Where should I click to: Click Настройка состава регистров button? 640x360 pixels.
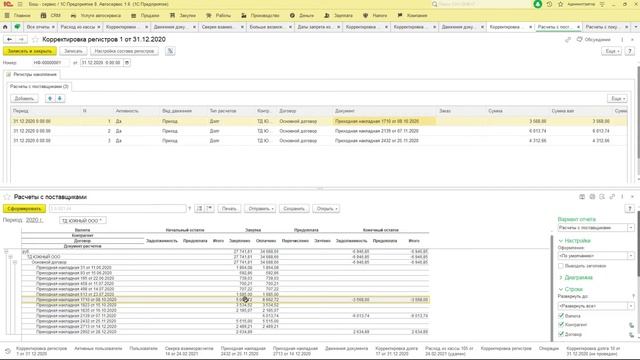[124, 51]
